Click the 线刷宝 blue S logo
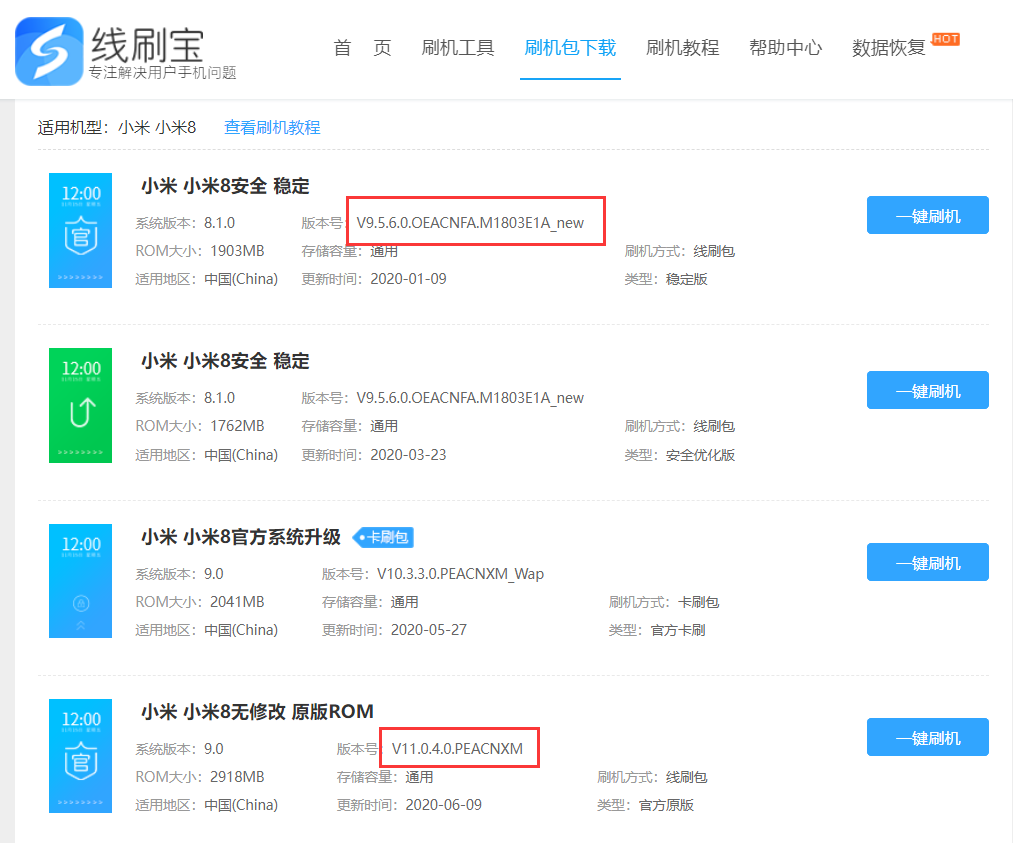Screen dimensions: 1013x843 pyautogui.click(x=49, y=51)
